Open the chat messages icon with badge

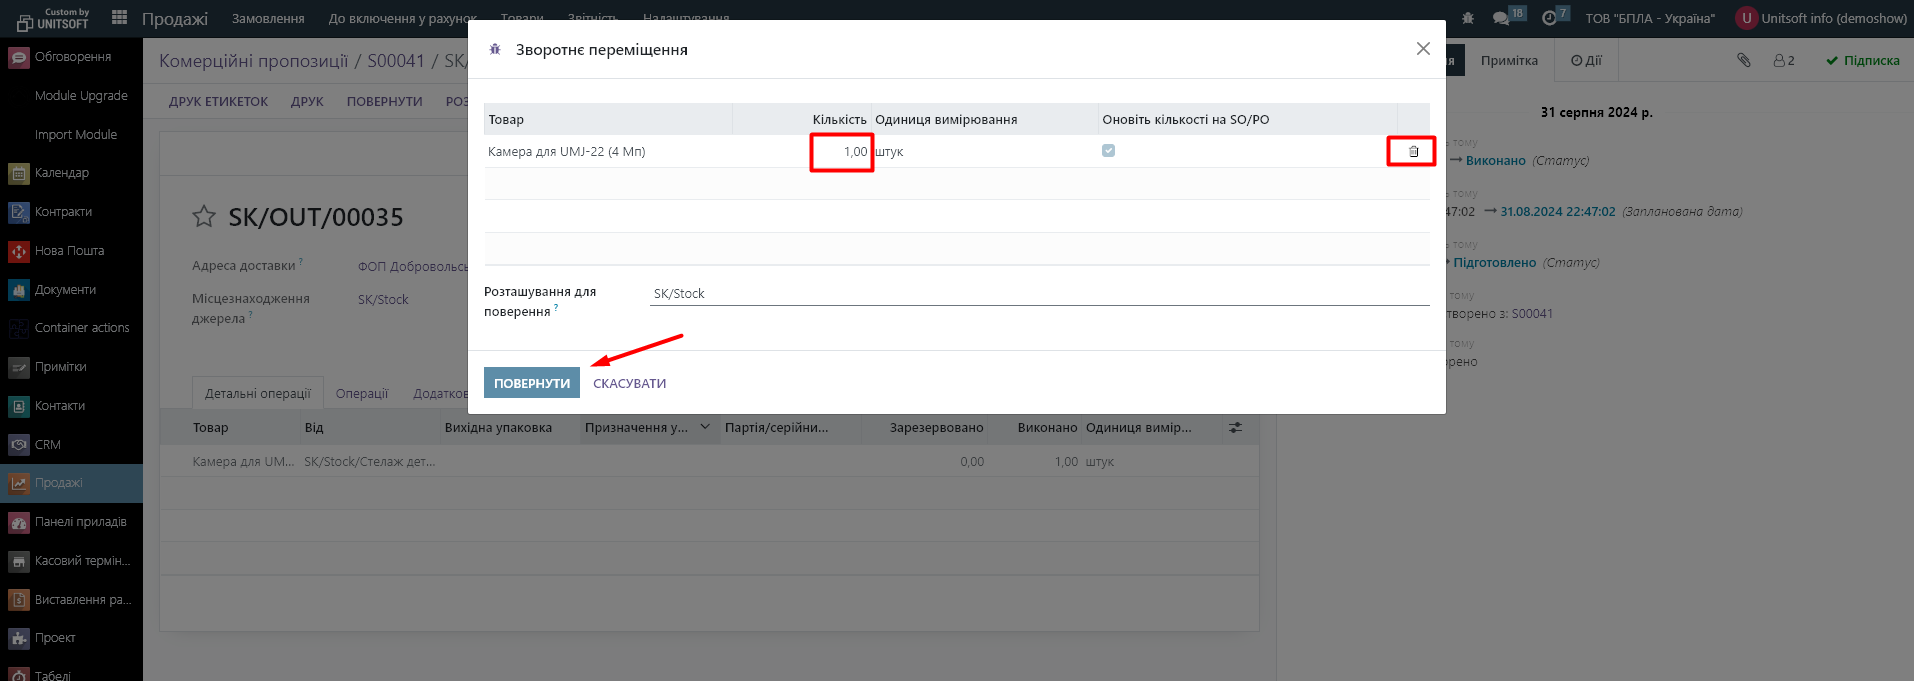point(1501,18)
